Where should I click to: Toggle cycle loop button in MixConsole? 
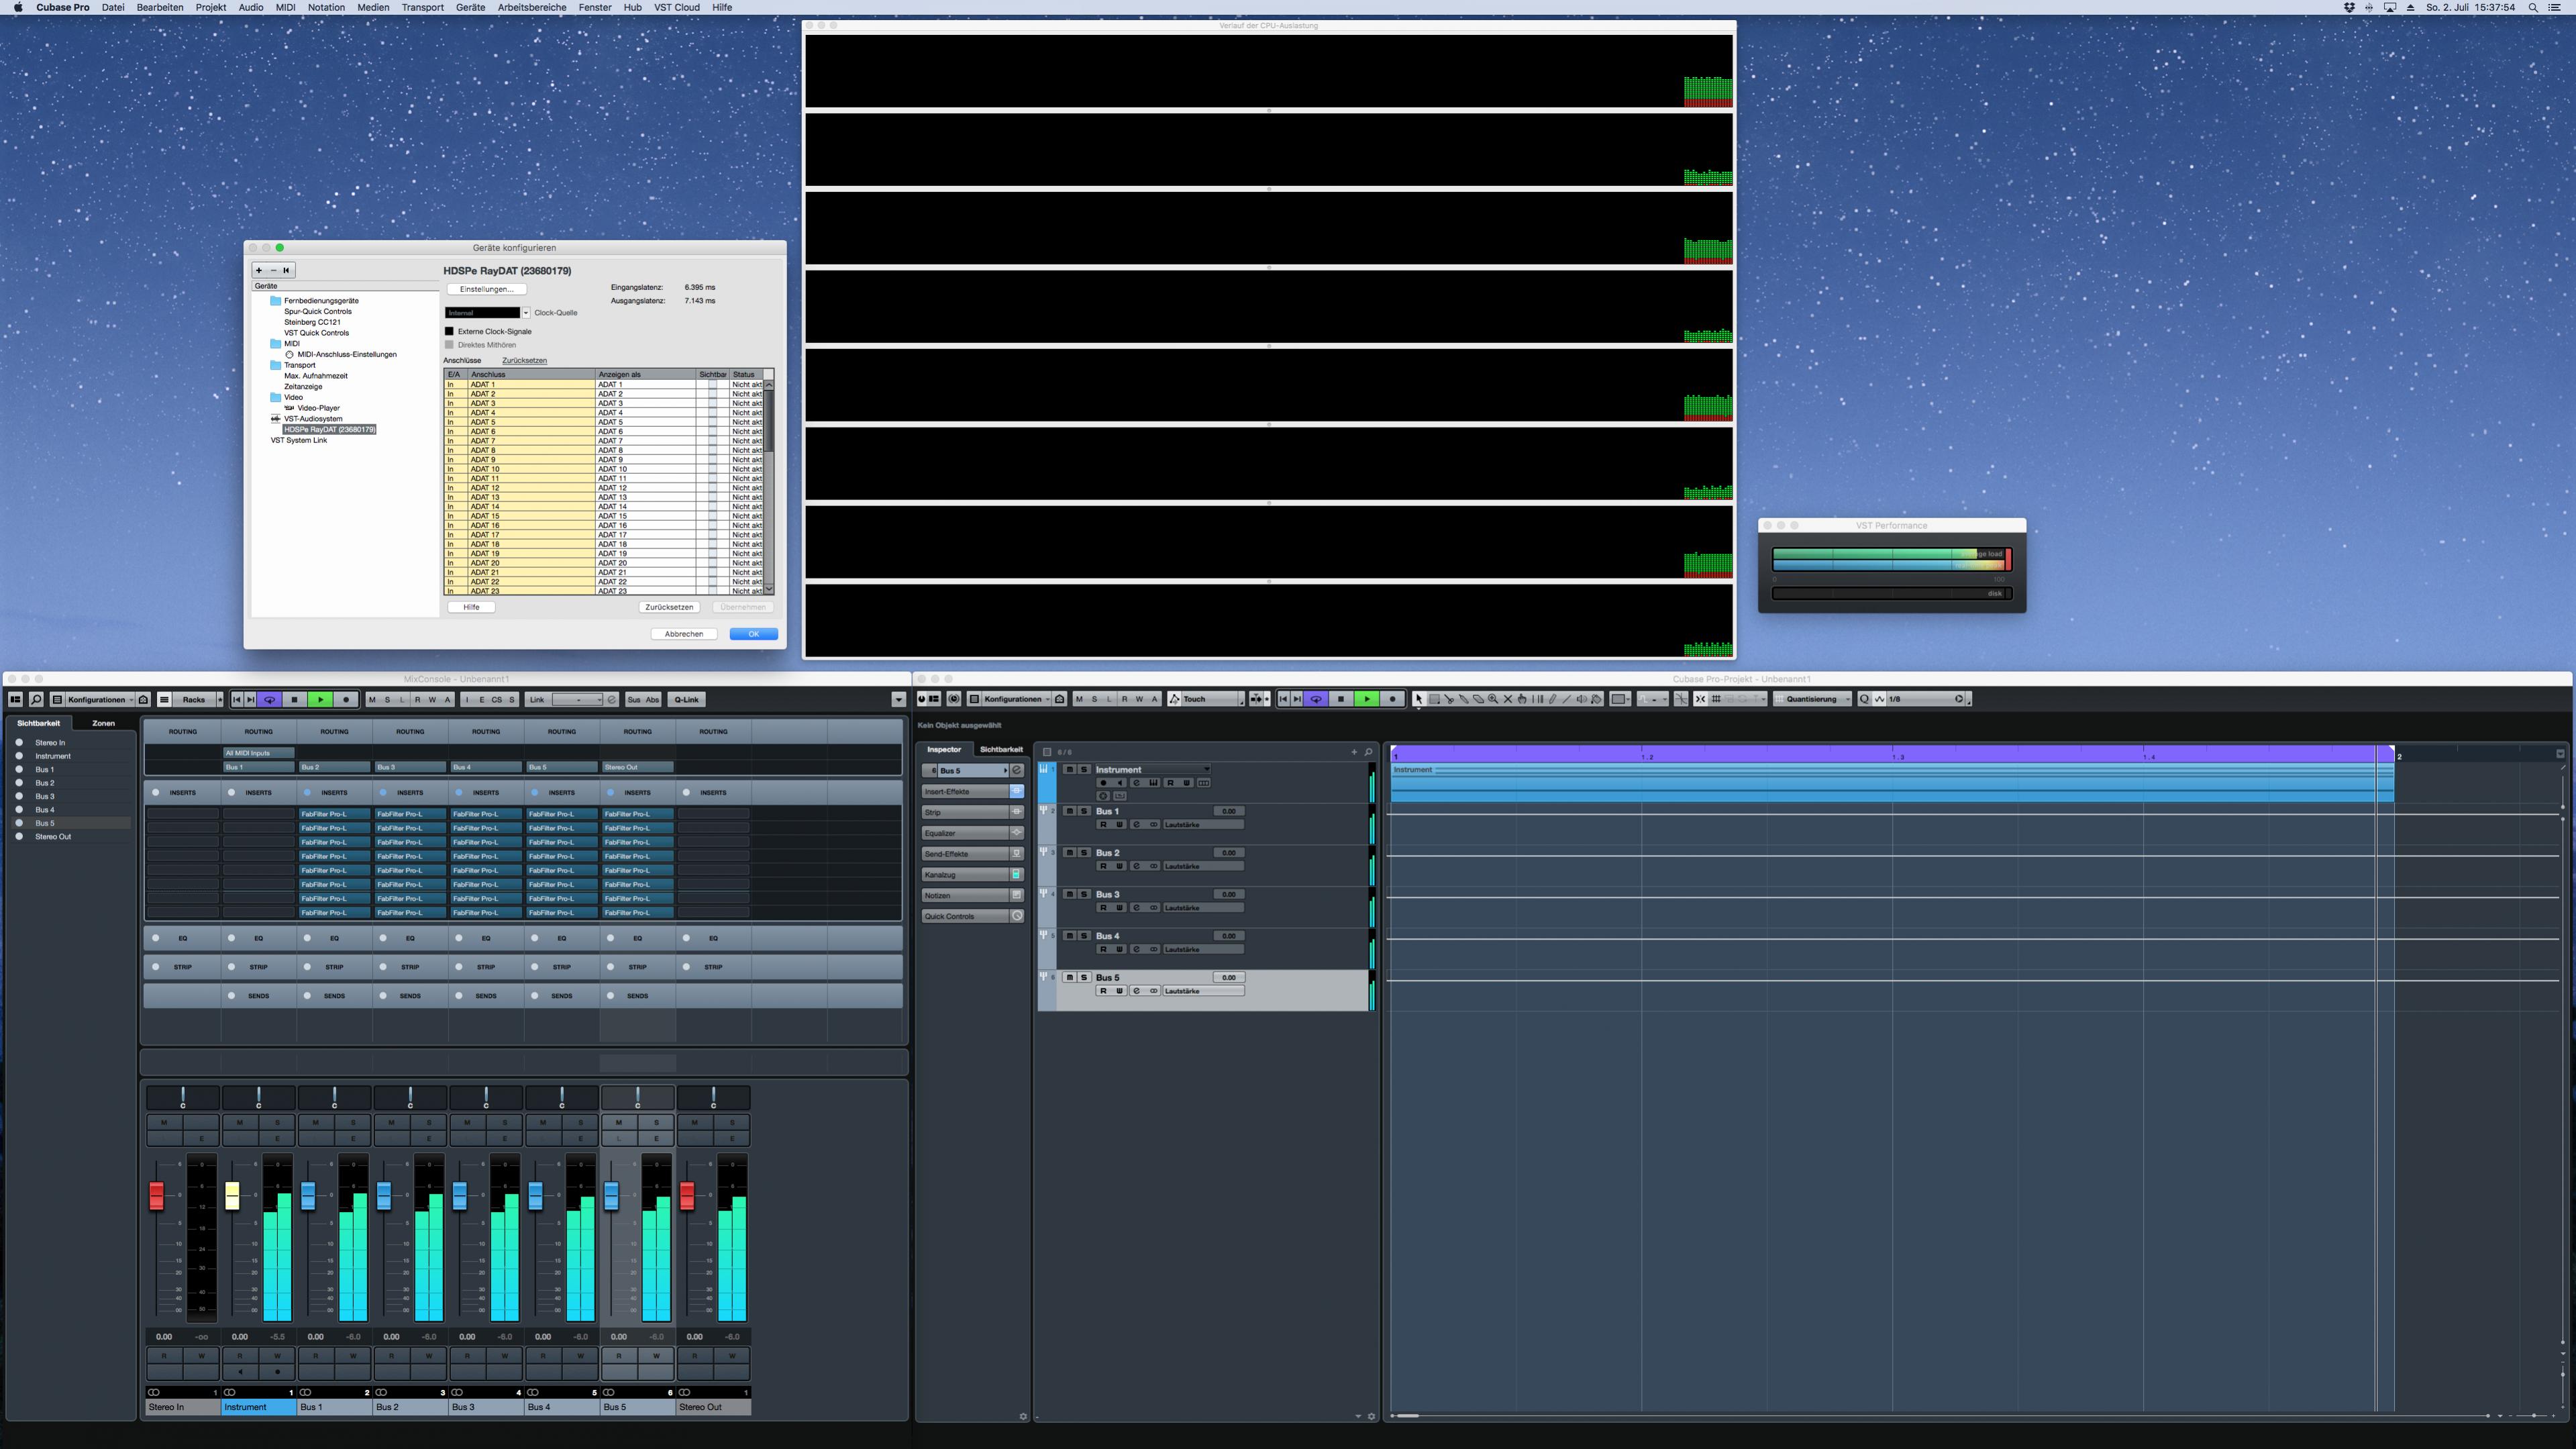pos(269,699)
